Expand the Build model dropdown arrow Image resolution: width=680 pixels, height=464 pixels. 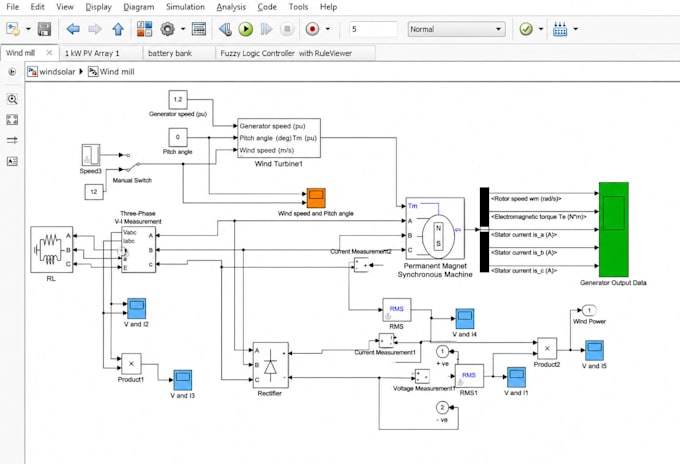coord(575,29)
